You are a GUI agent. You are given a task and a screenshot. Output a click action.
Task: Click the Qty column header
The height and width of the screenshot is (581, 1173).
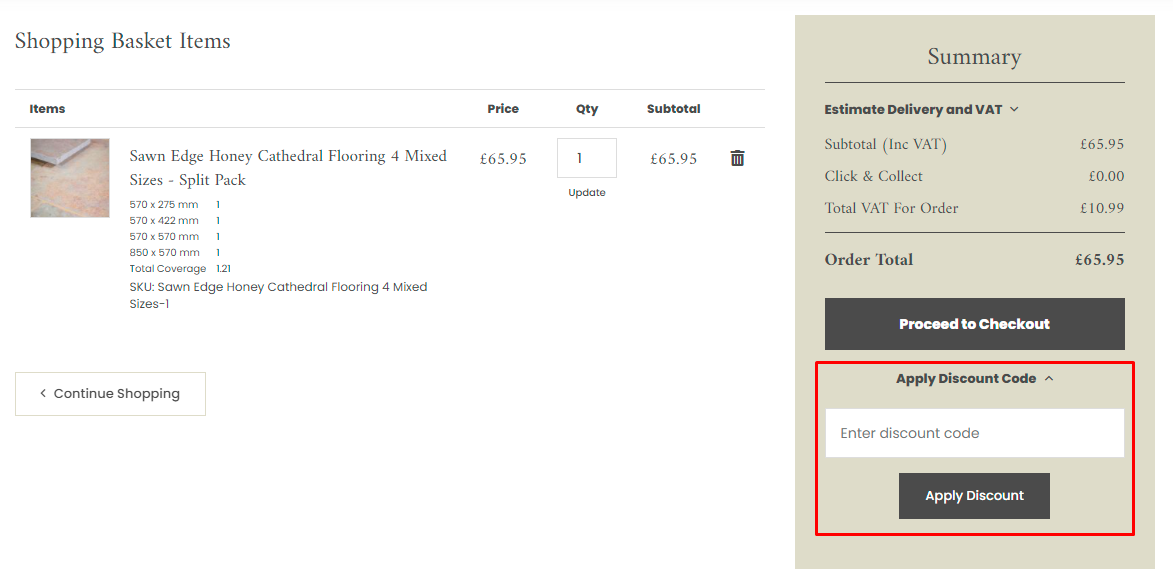[586, 109]
